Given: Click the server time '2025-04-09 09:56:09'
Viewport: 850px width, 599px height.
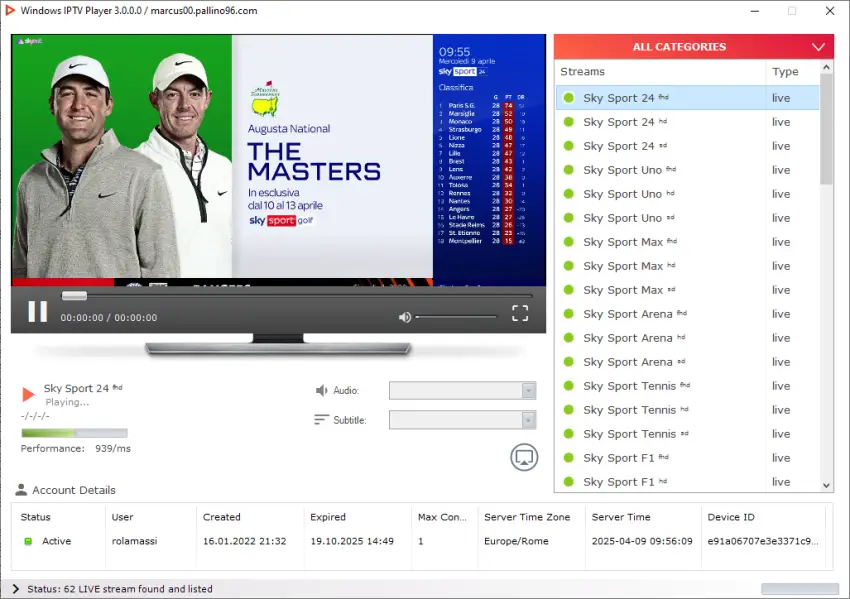Looking at the screenshot, I should [642, 541].
